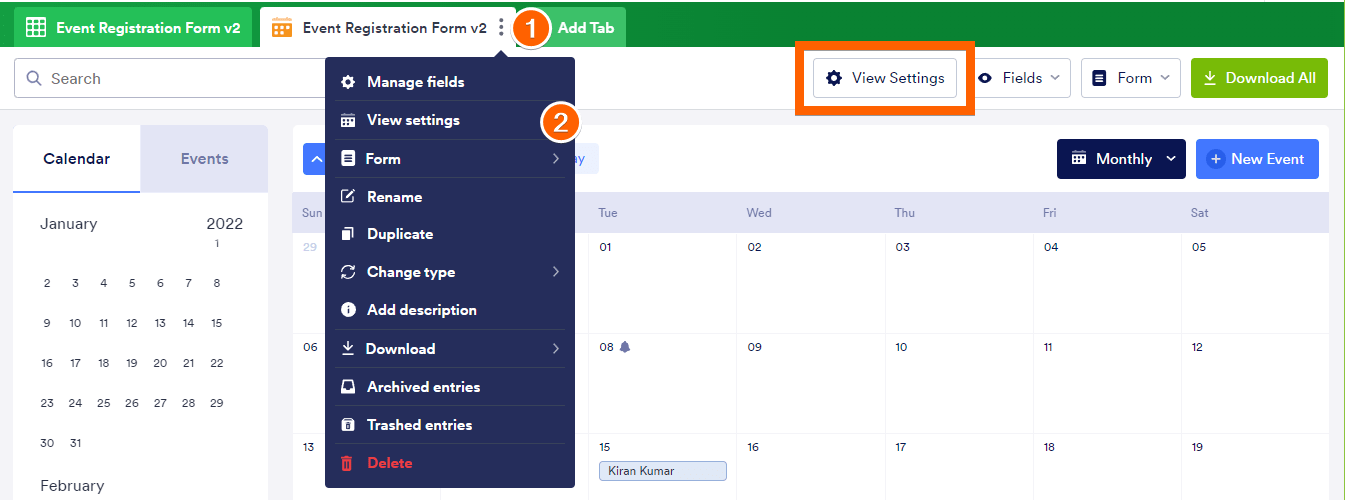This screenshot has width=1345, height=500.
Task: Open the Kiran Kumar event chip
Action: click(x=662, y=470)
